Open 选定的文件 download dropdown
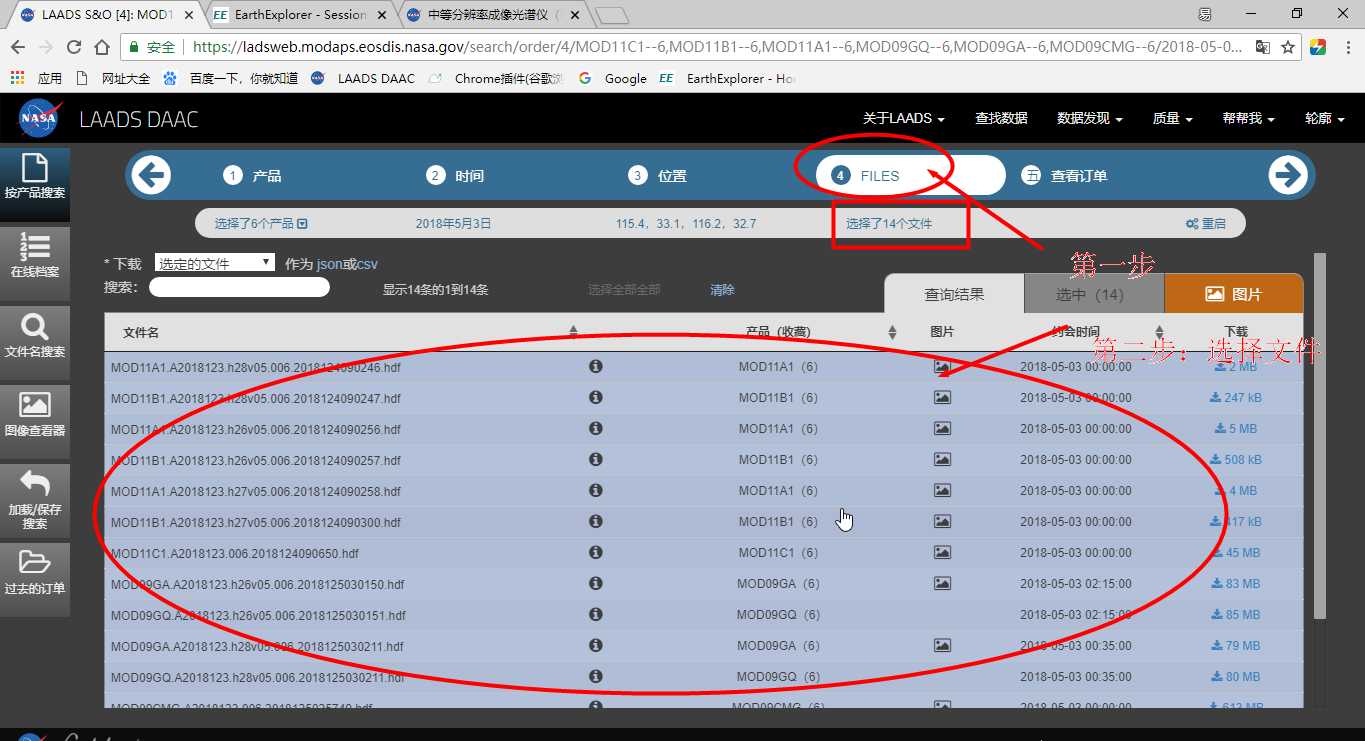Screen dimensions: 1365x741 (215, 263)
